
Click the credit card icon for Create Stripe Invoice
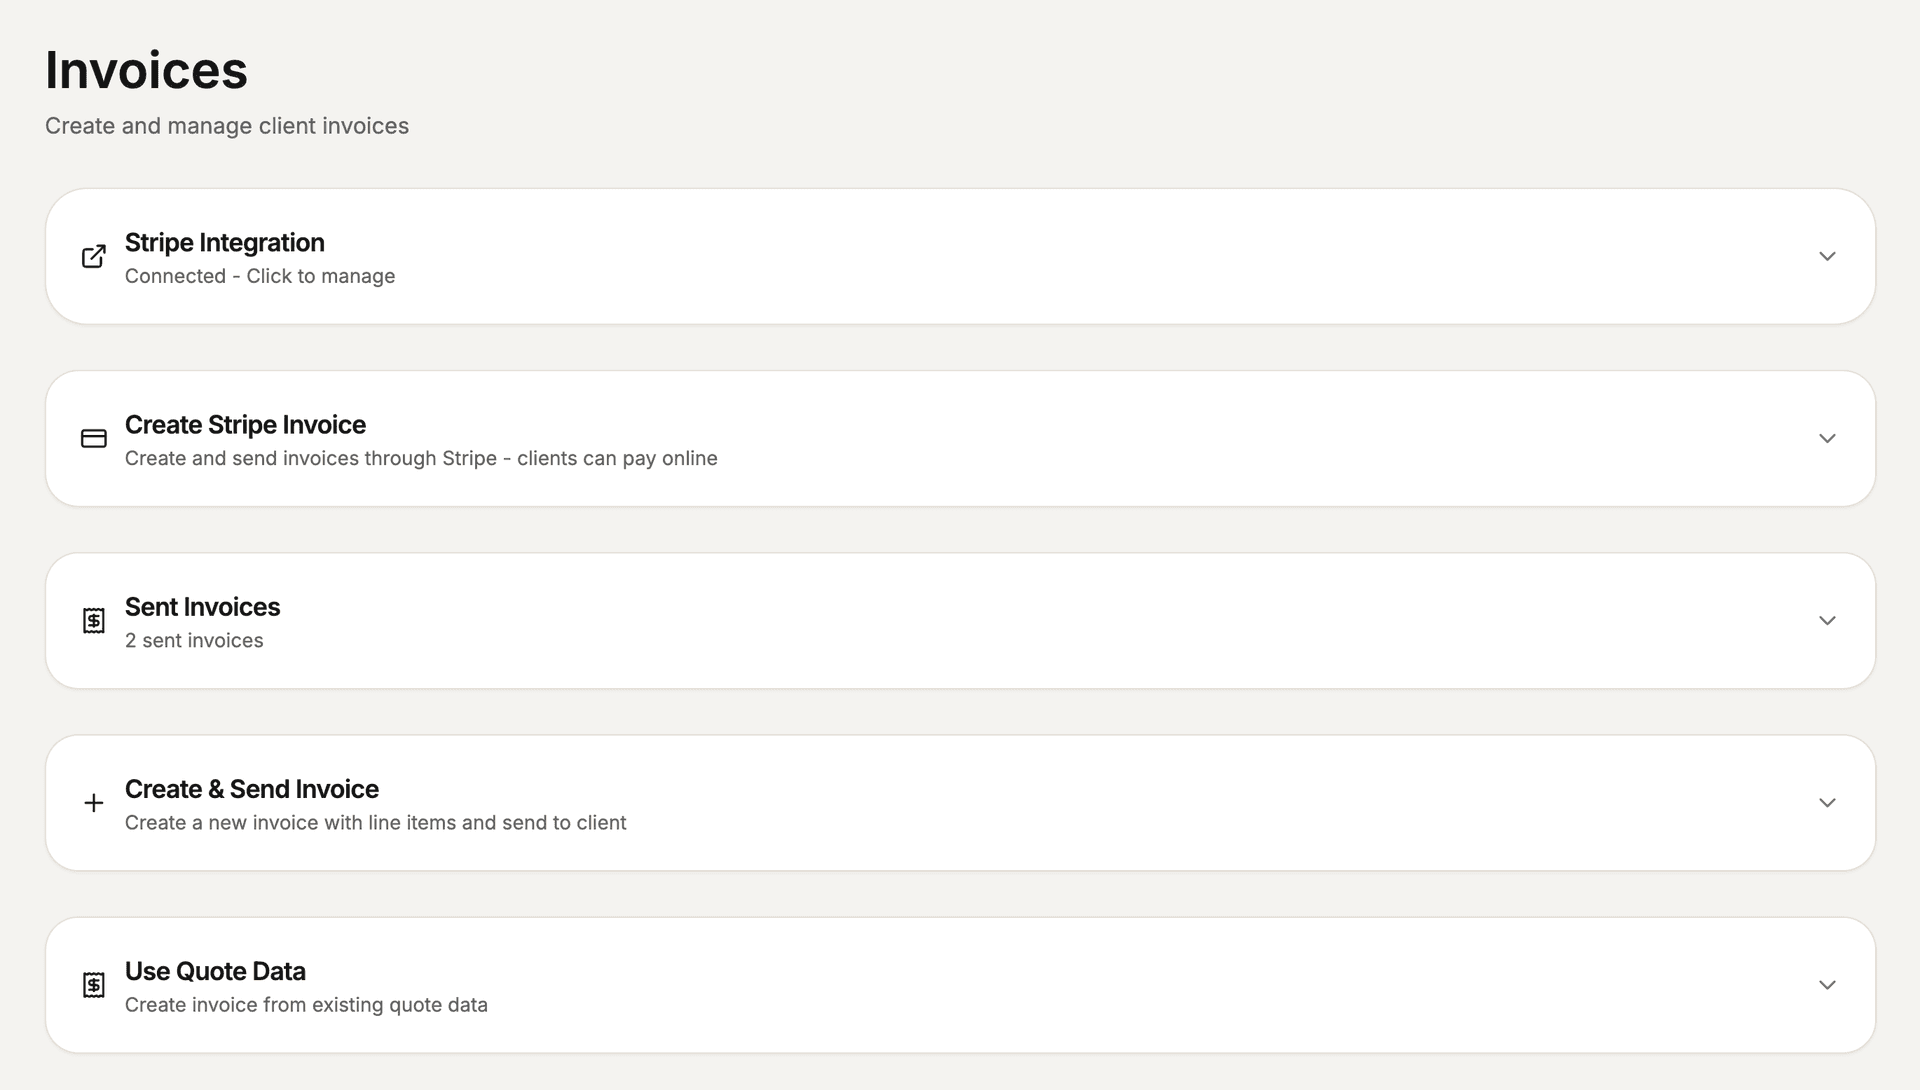click(x=93, y=439)
